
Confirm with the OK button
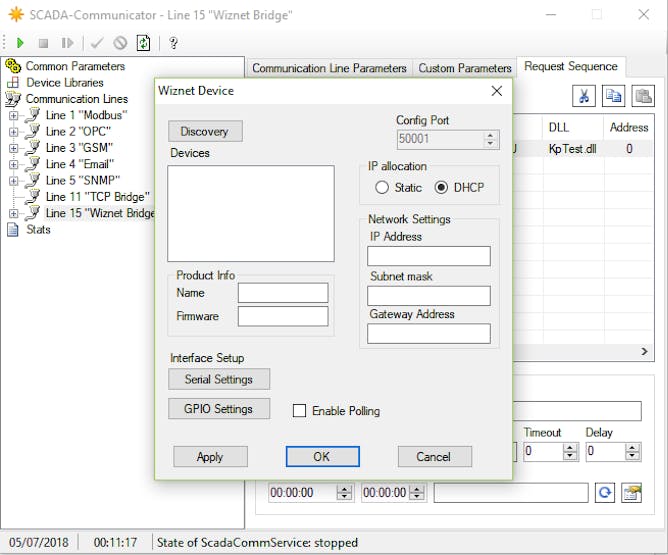322,457
